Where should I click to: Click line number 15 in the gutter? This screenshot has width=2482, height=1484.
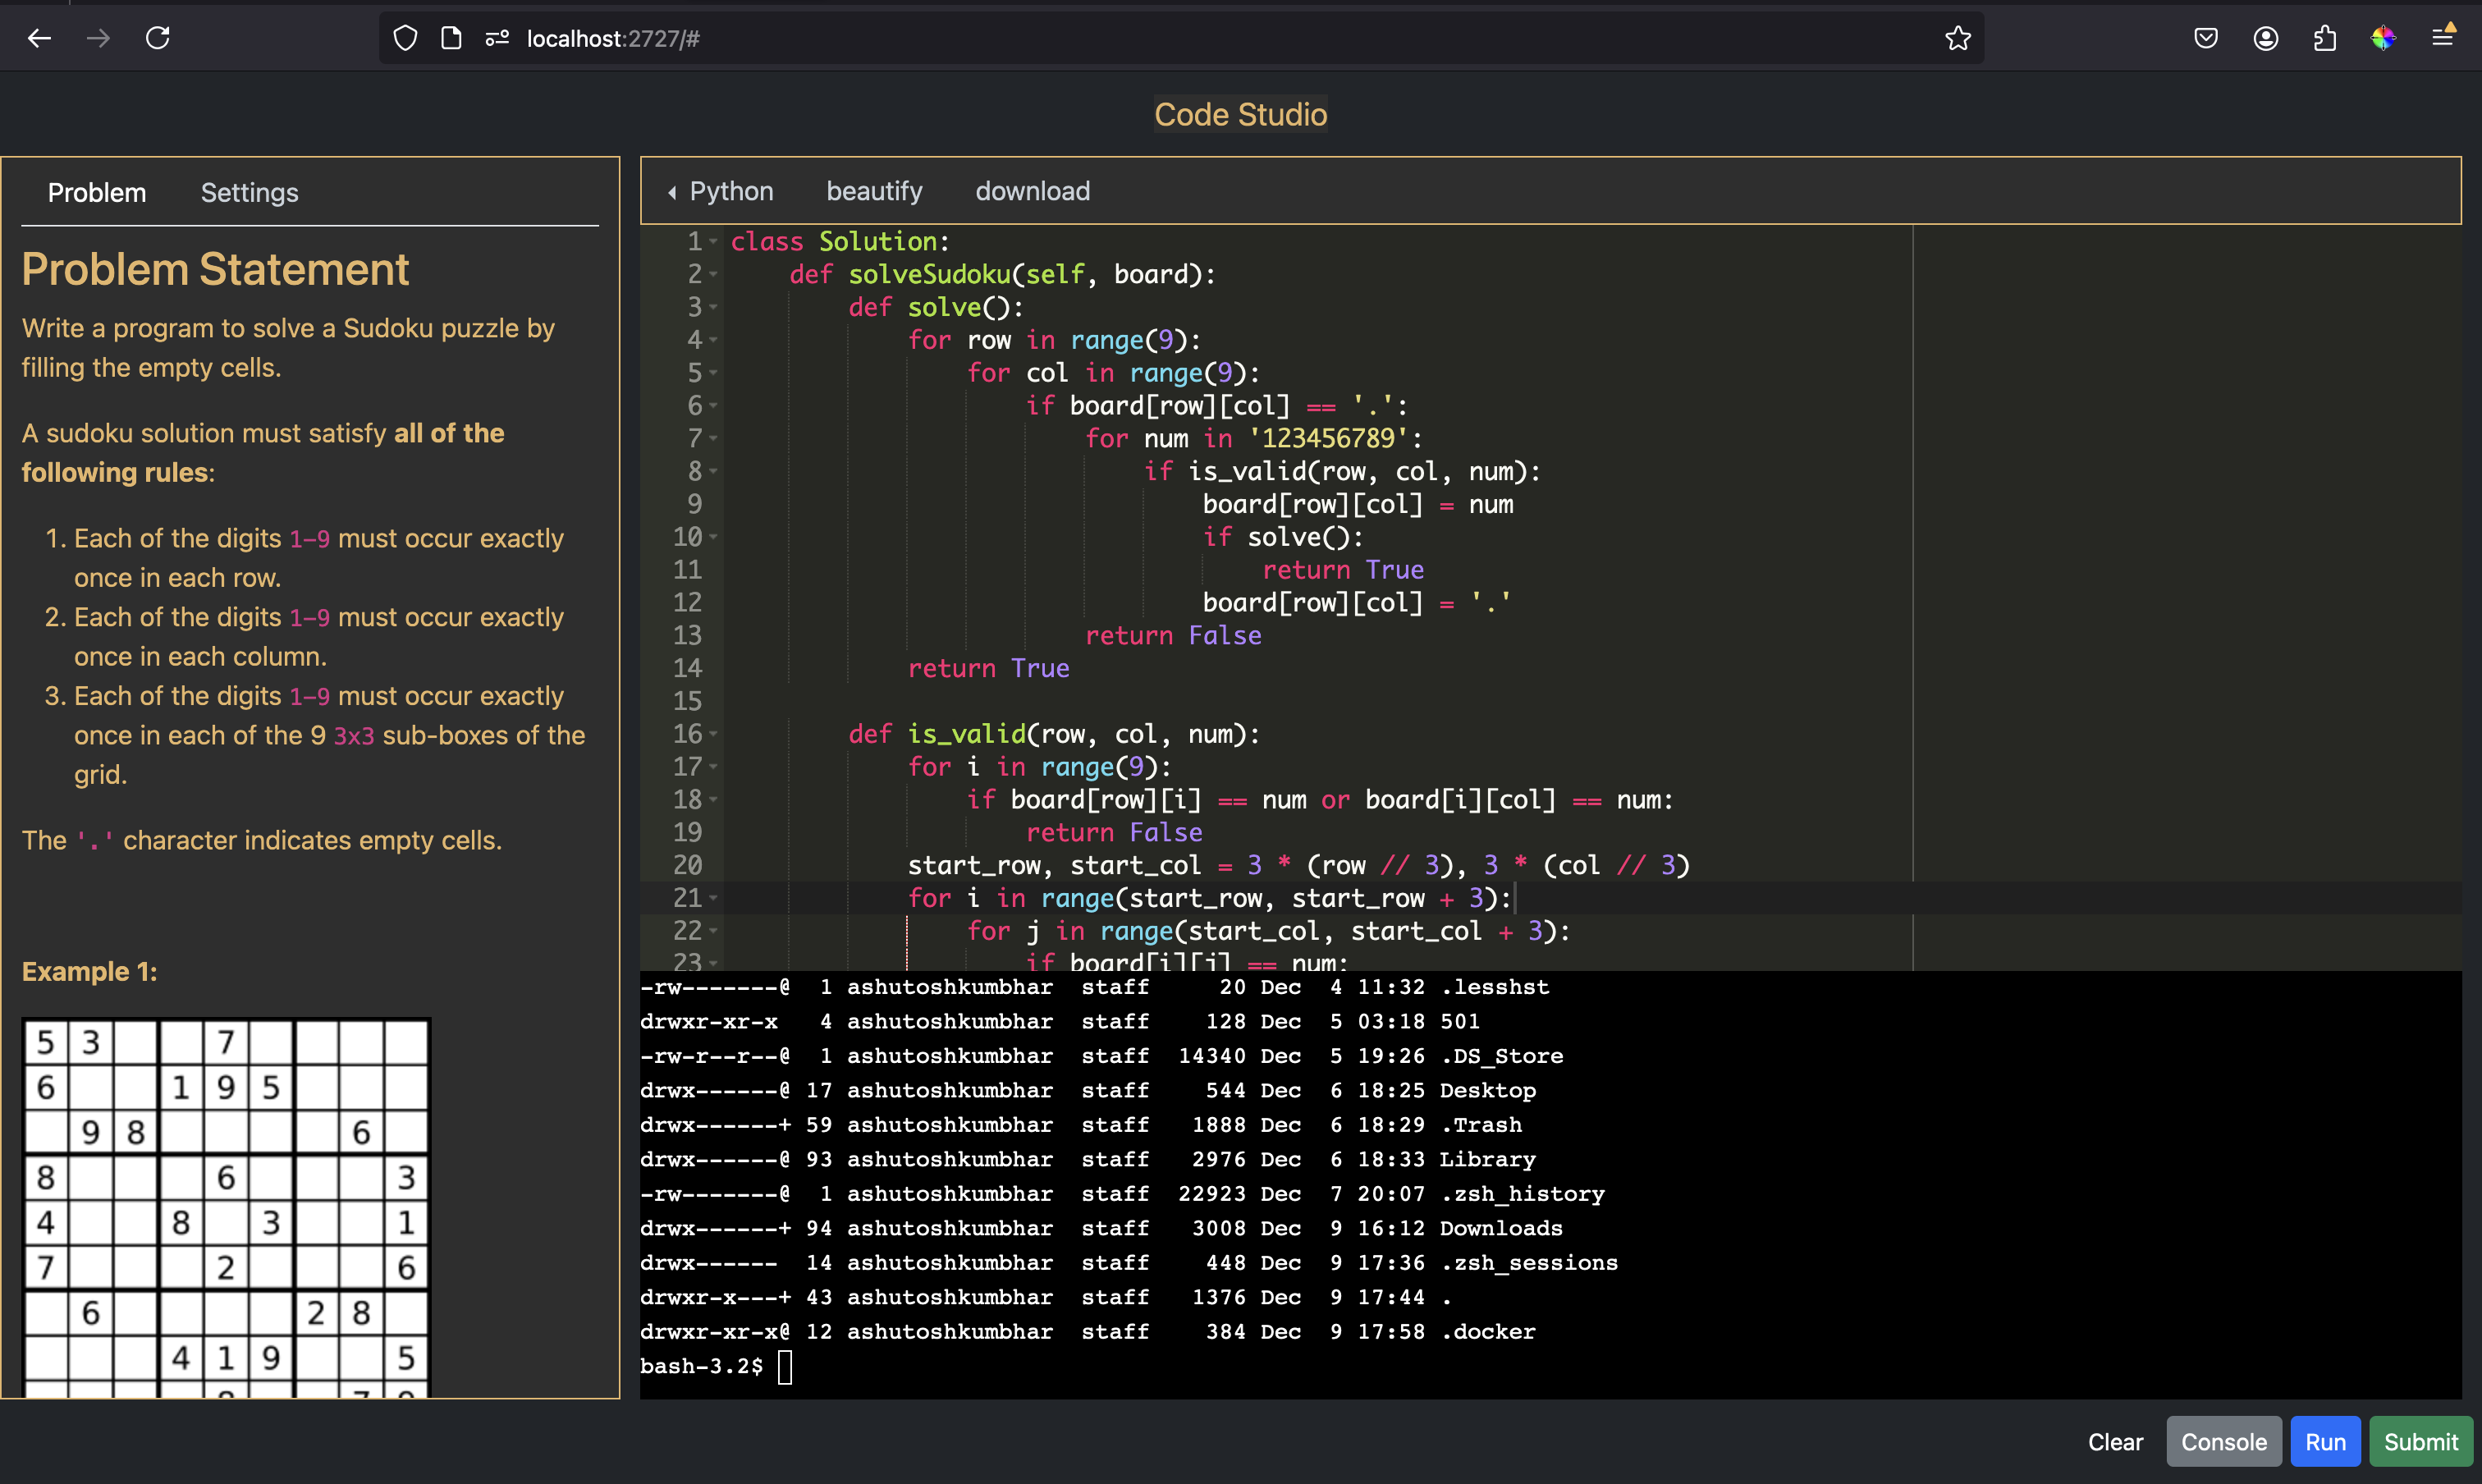coord(688,701)
